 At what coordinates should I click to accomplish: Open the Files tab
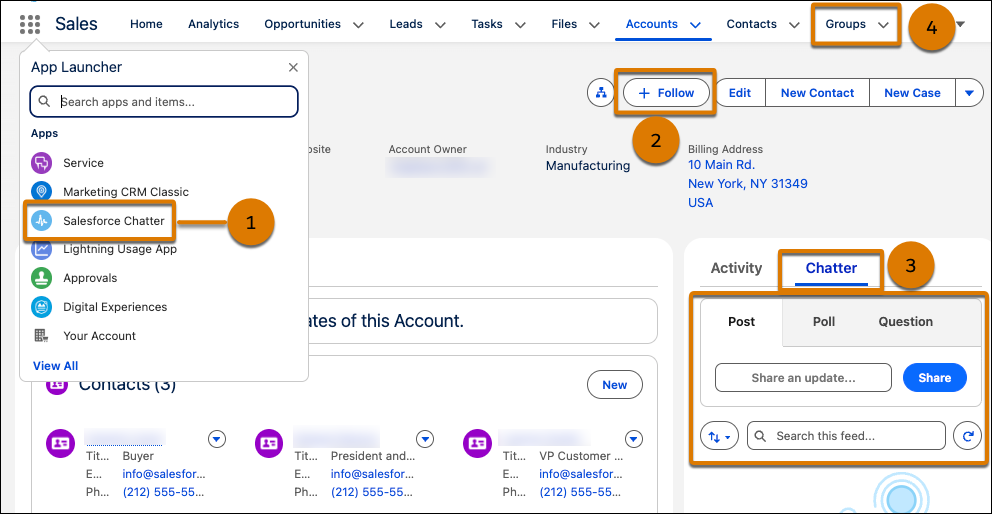564,24
